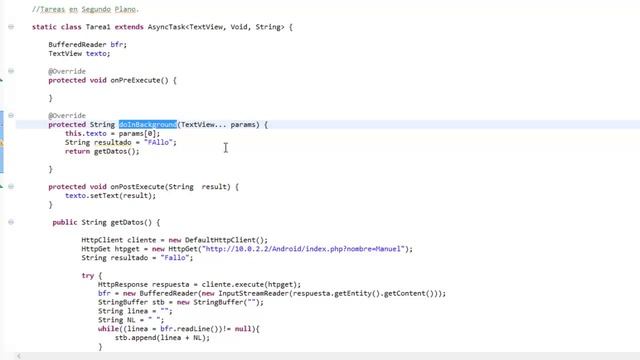Collapse the fold marker beside onPreExecute's @Override
This screenshot has width=640, height=360.
click(11, 71)
